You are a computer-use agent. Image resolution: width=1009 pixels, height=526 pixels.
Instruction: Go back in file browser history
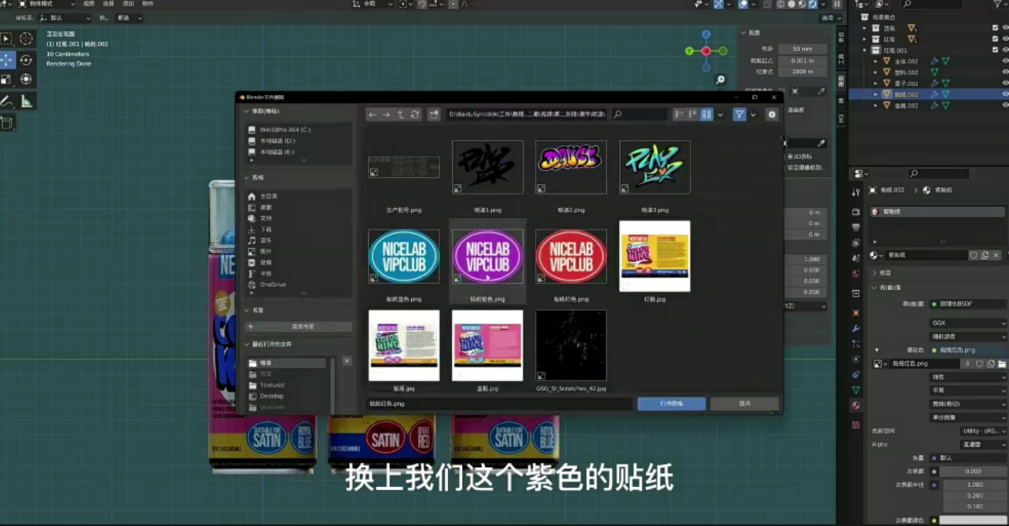pyautogui.click(x=372, y=115)
